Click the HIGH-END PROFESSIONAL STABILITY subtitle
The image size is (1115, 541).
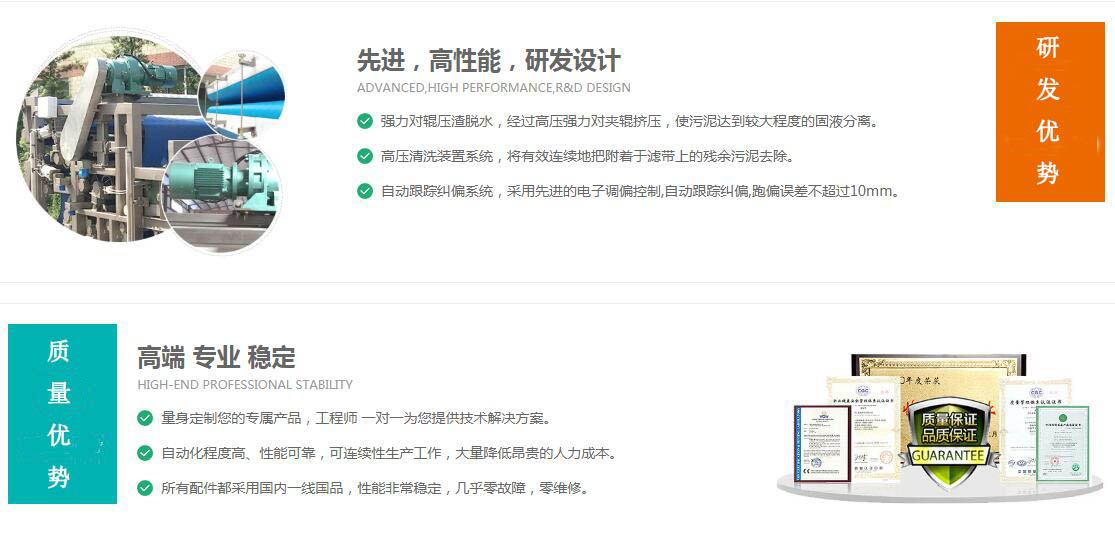coord(244,385)
